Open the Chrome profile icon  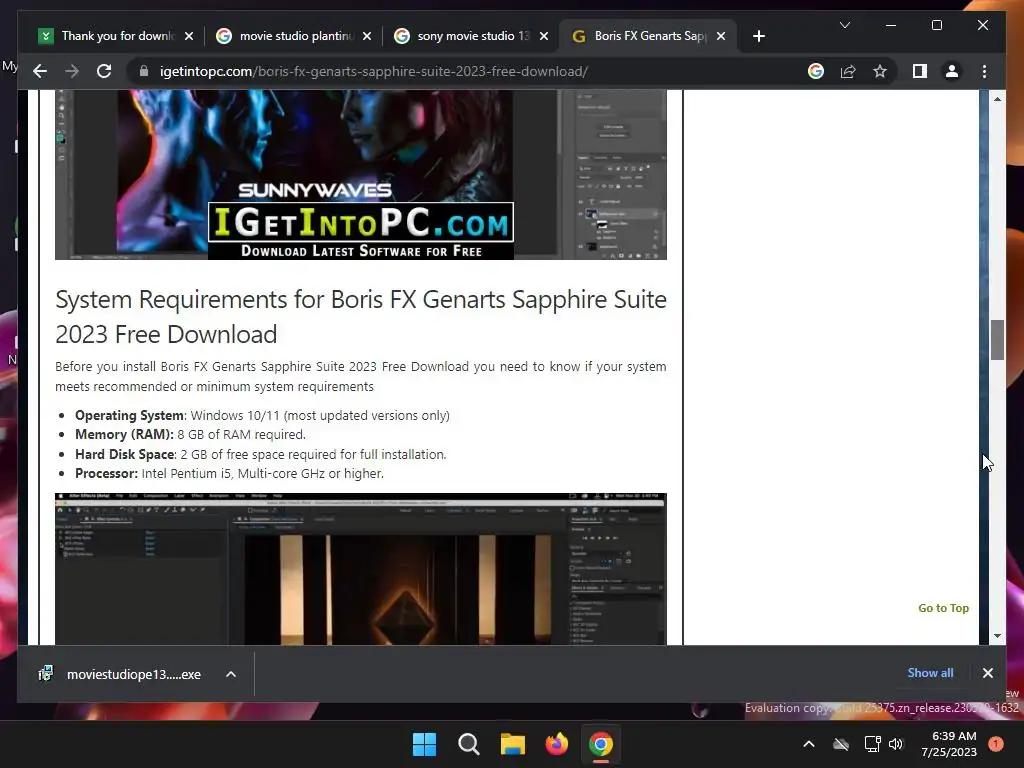tap(952, 71)
